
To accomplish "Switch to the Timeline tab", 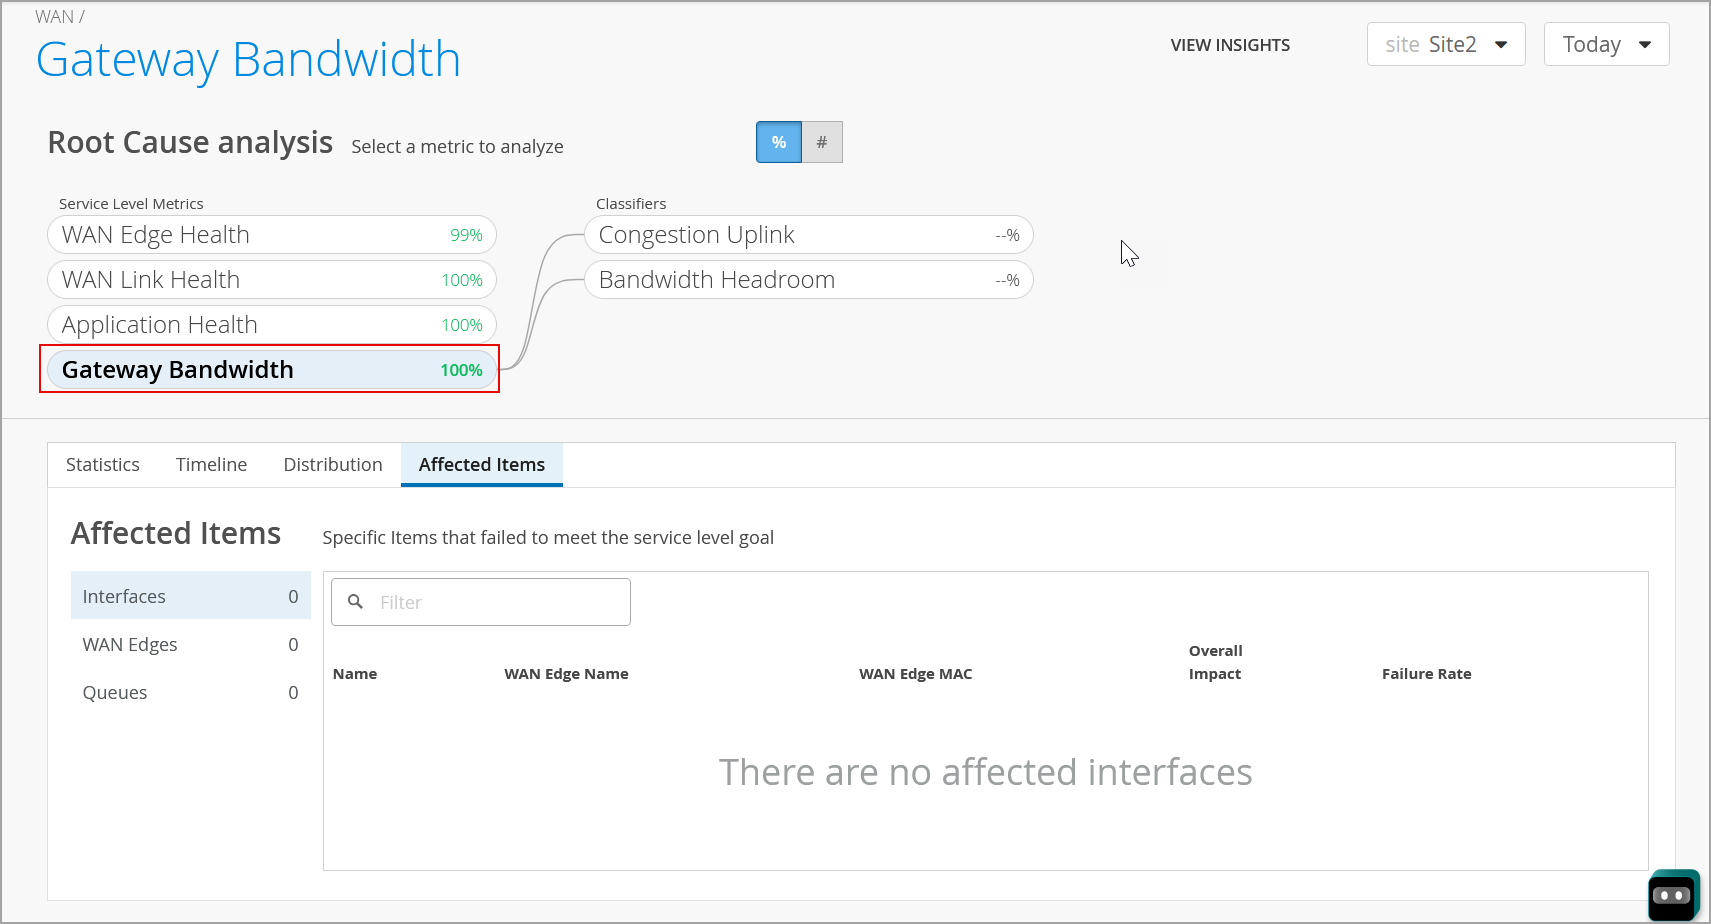I will [211, 464].
